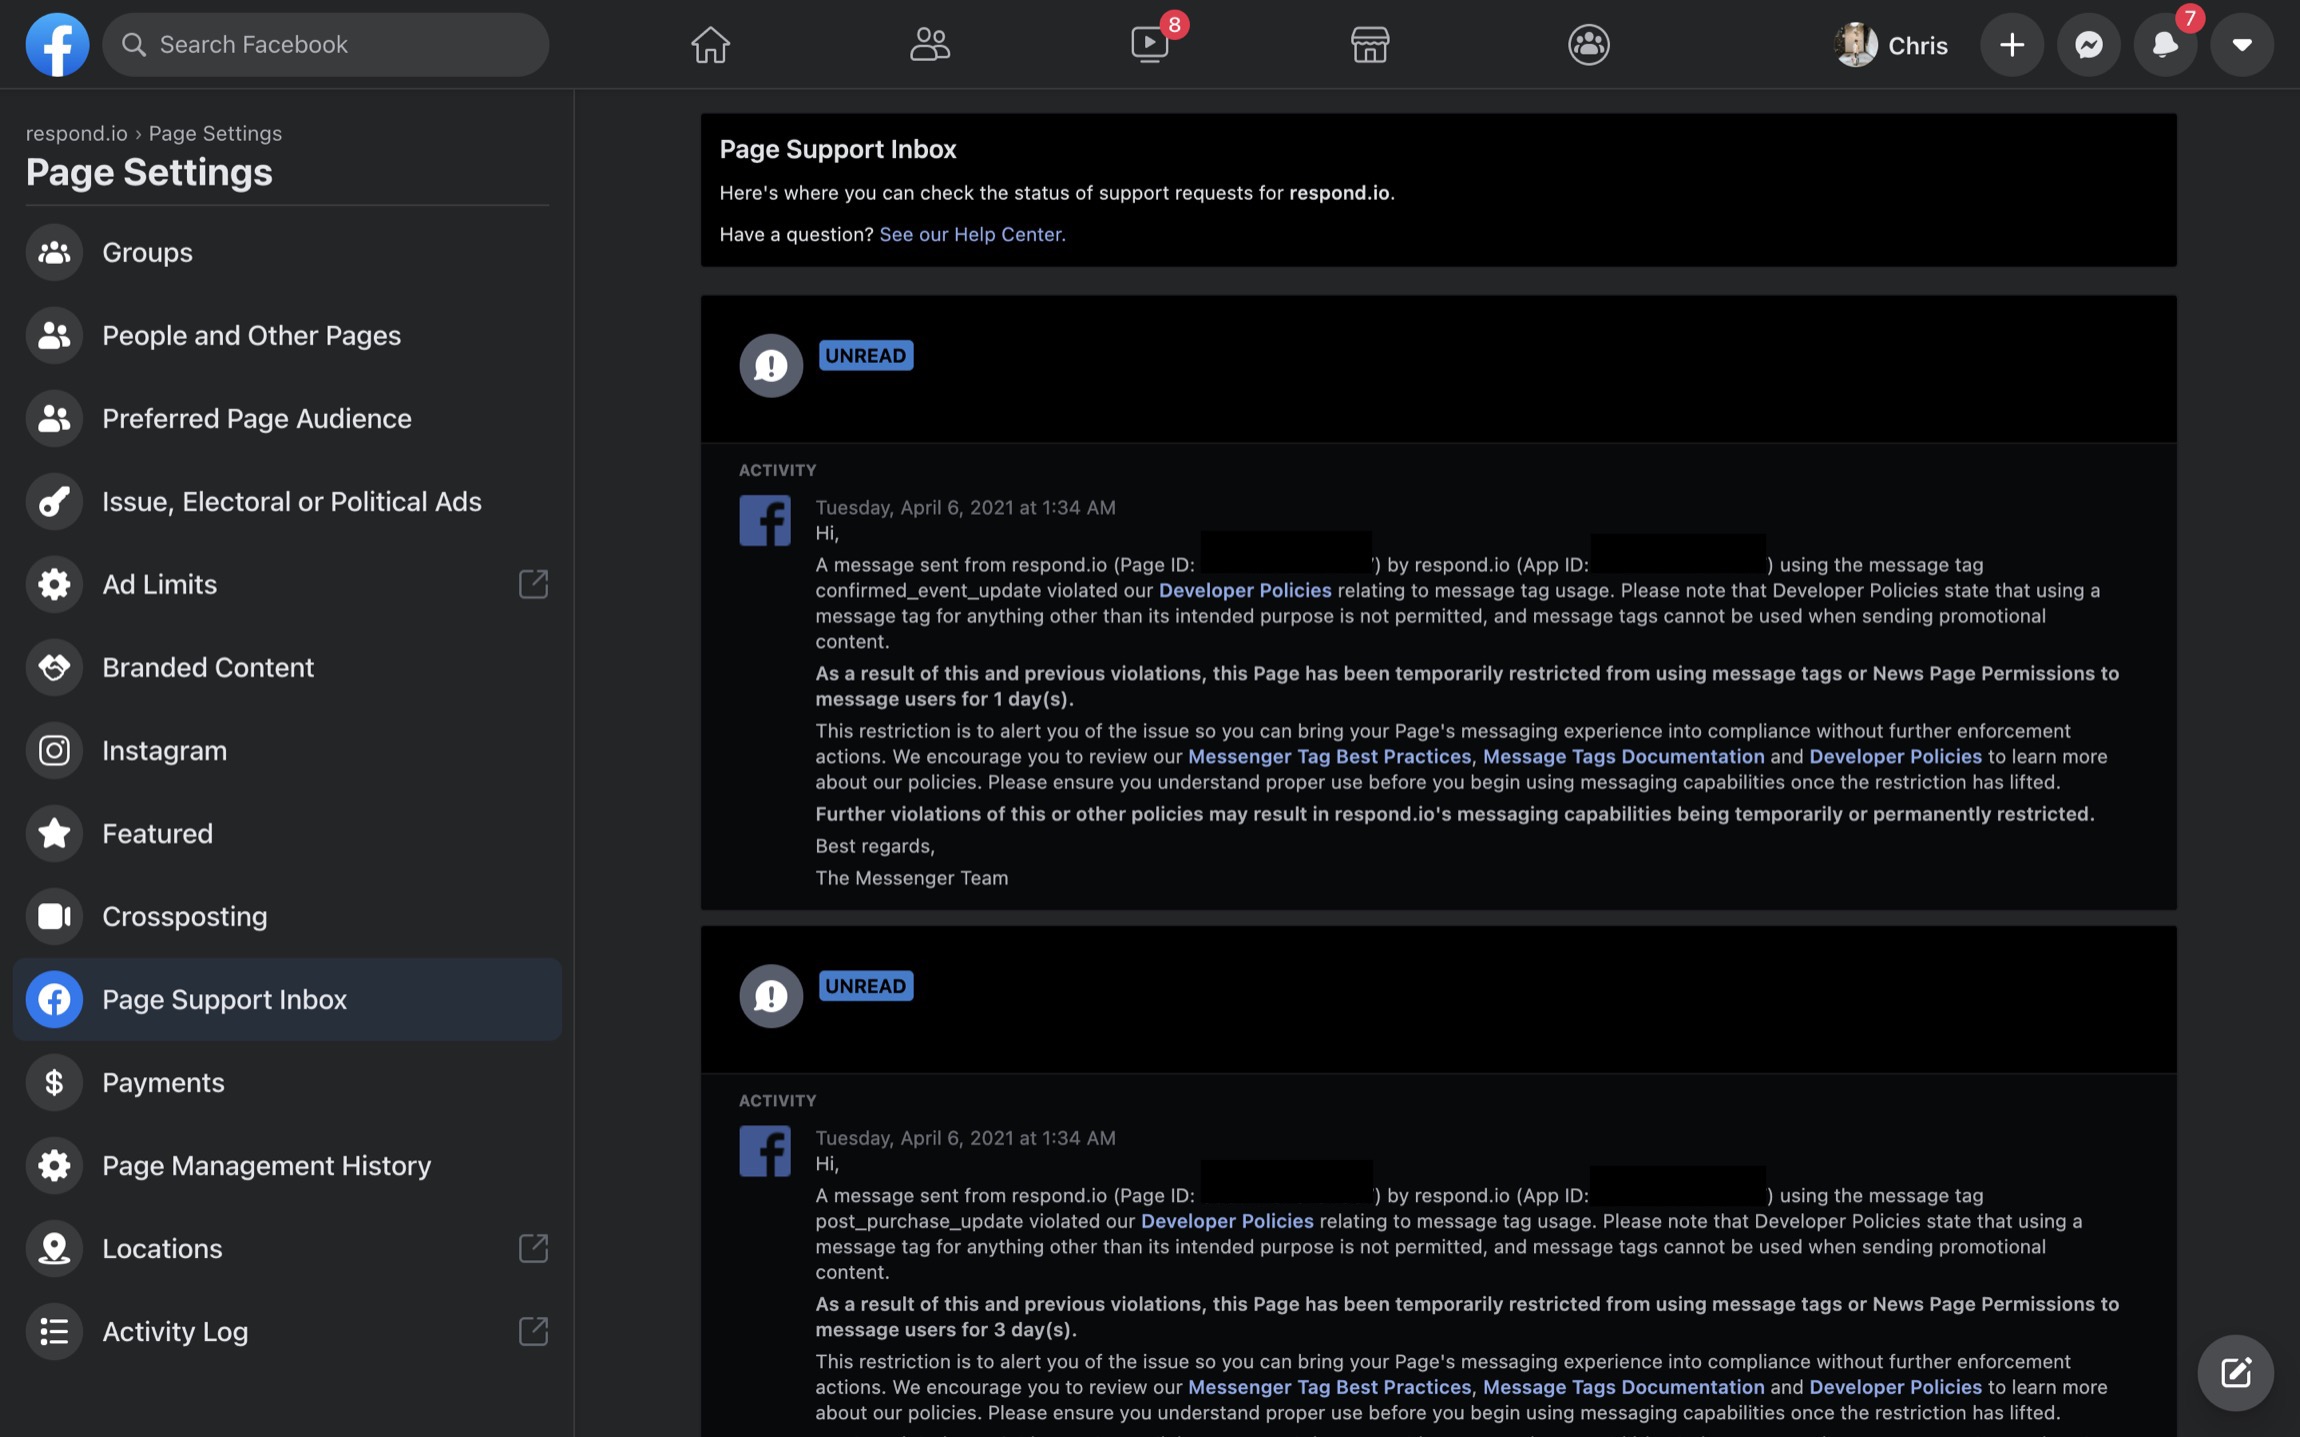Open Ad Limits settings

tap(288, 584)
